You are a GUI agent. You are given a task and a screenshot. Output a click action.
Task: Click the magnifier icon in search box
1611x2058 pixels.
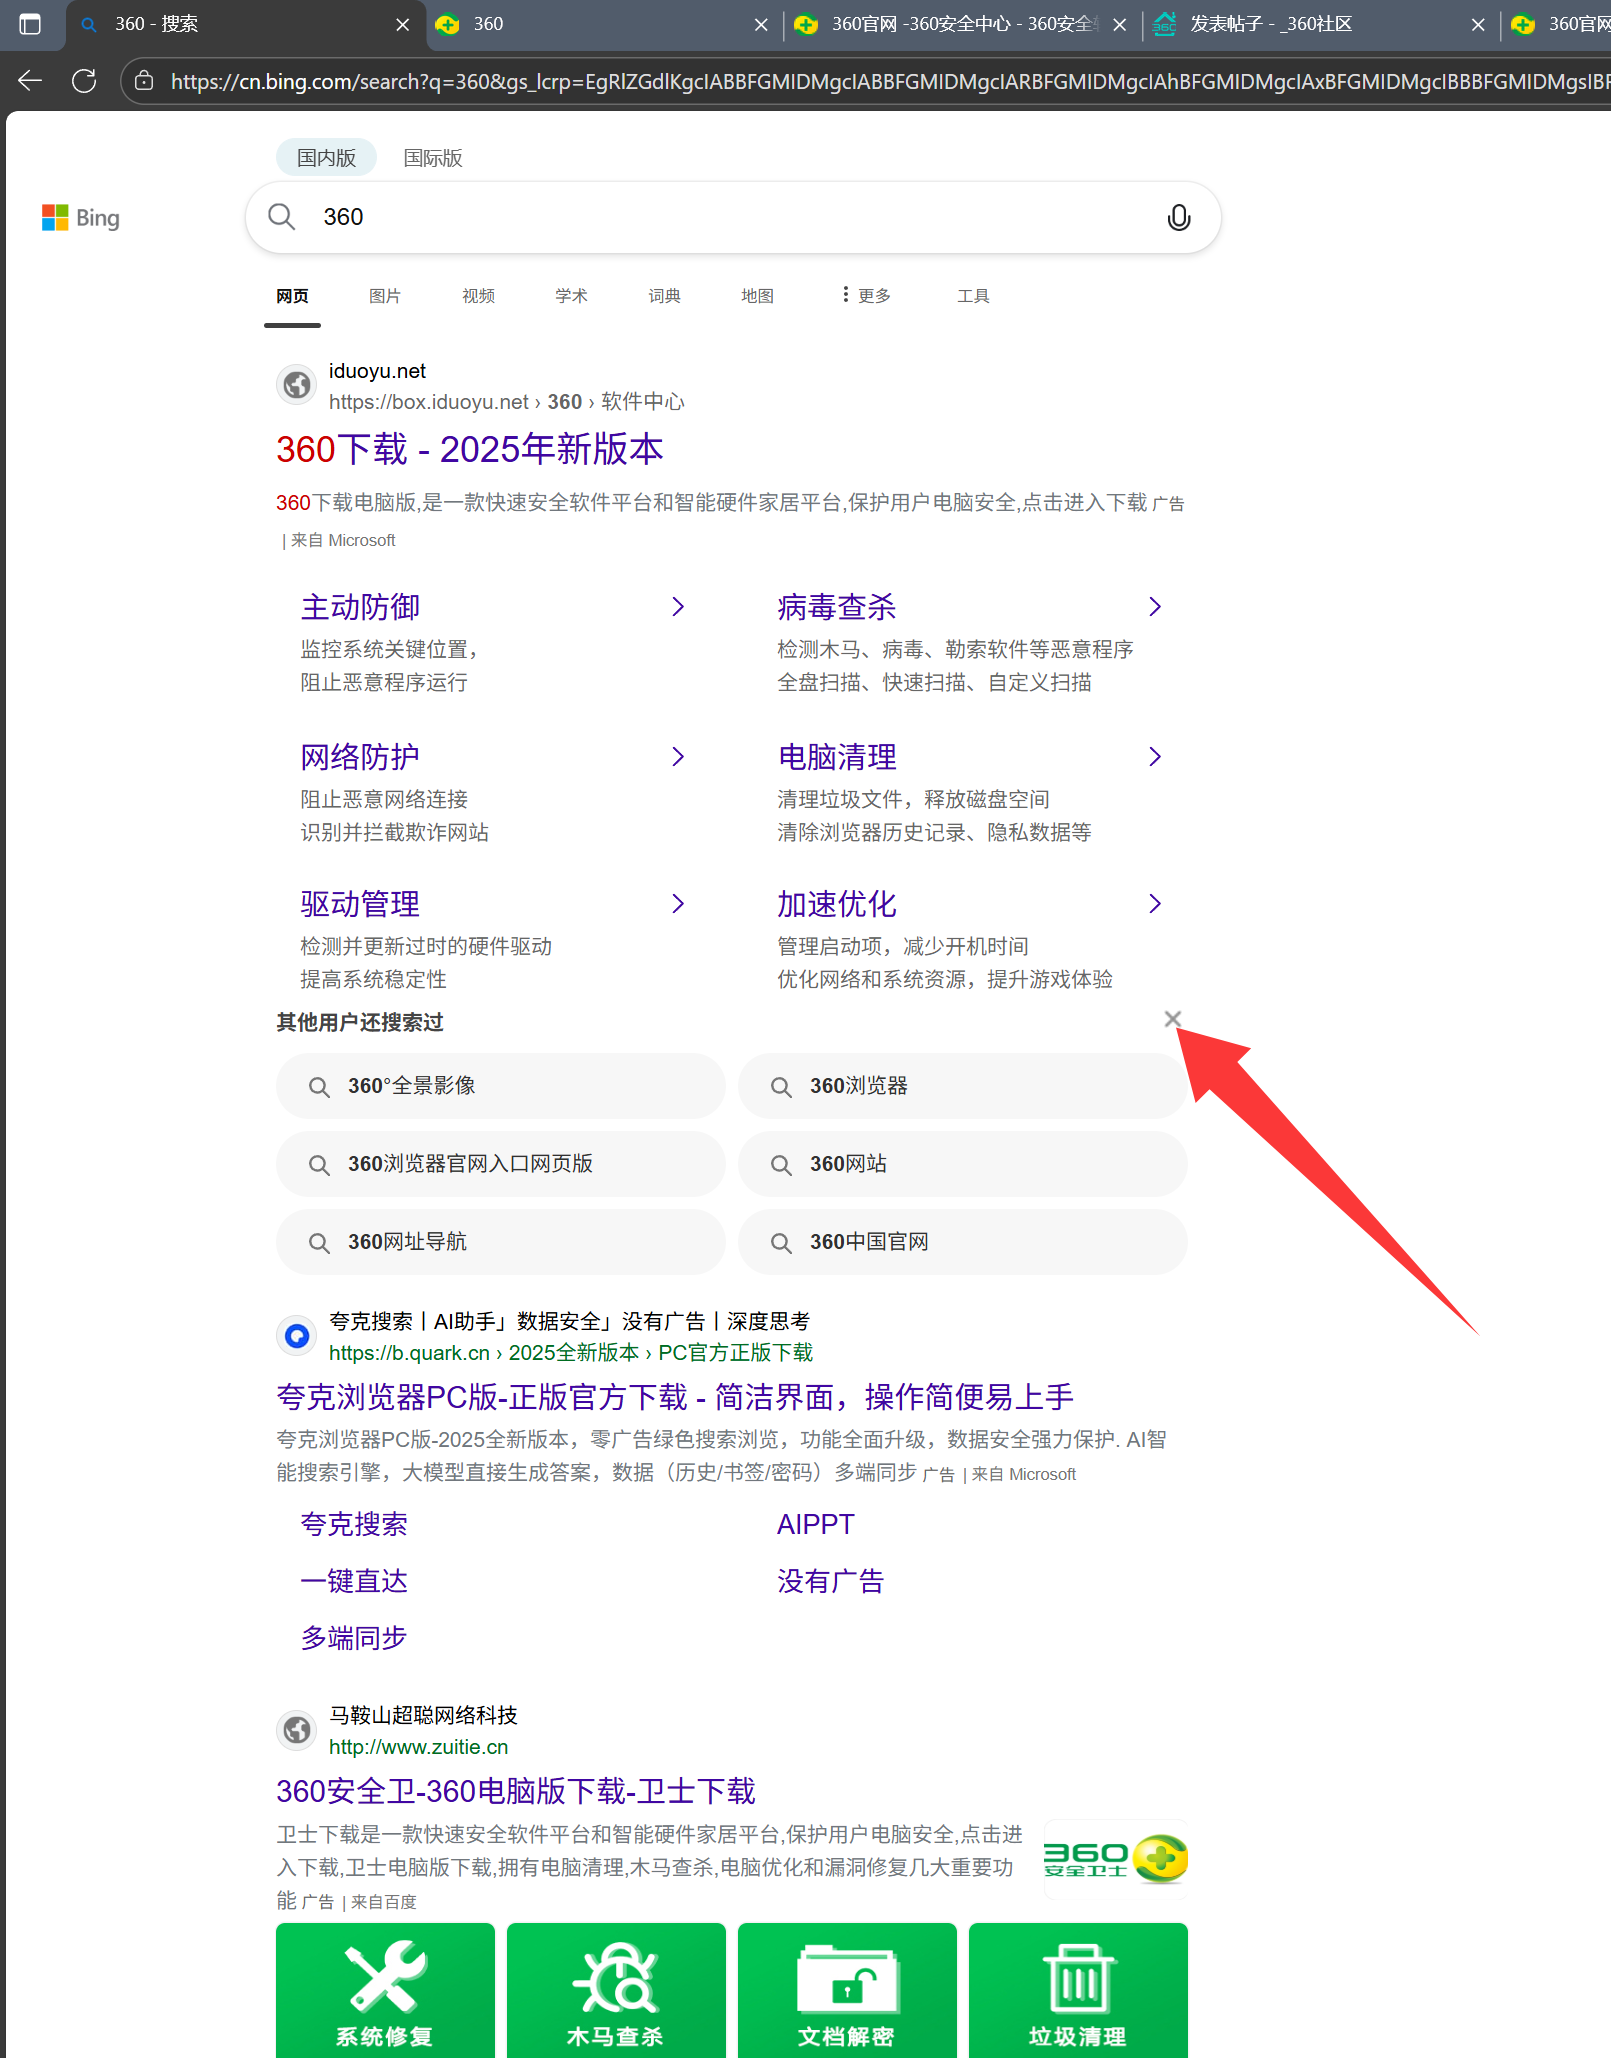282,217
